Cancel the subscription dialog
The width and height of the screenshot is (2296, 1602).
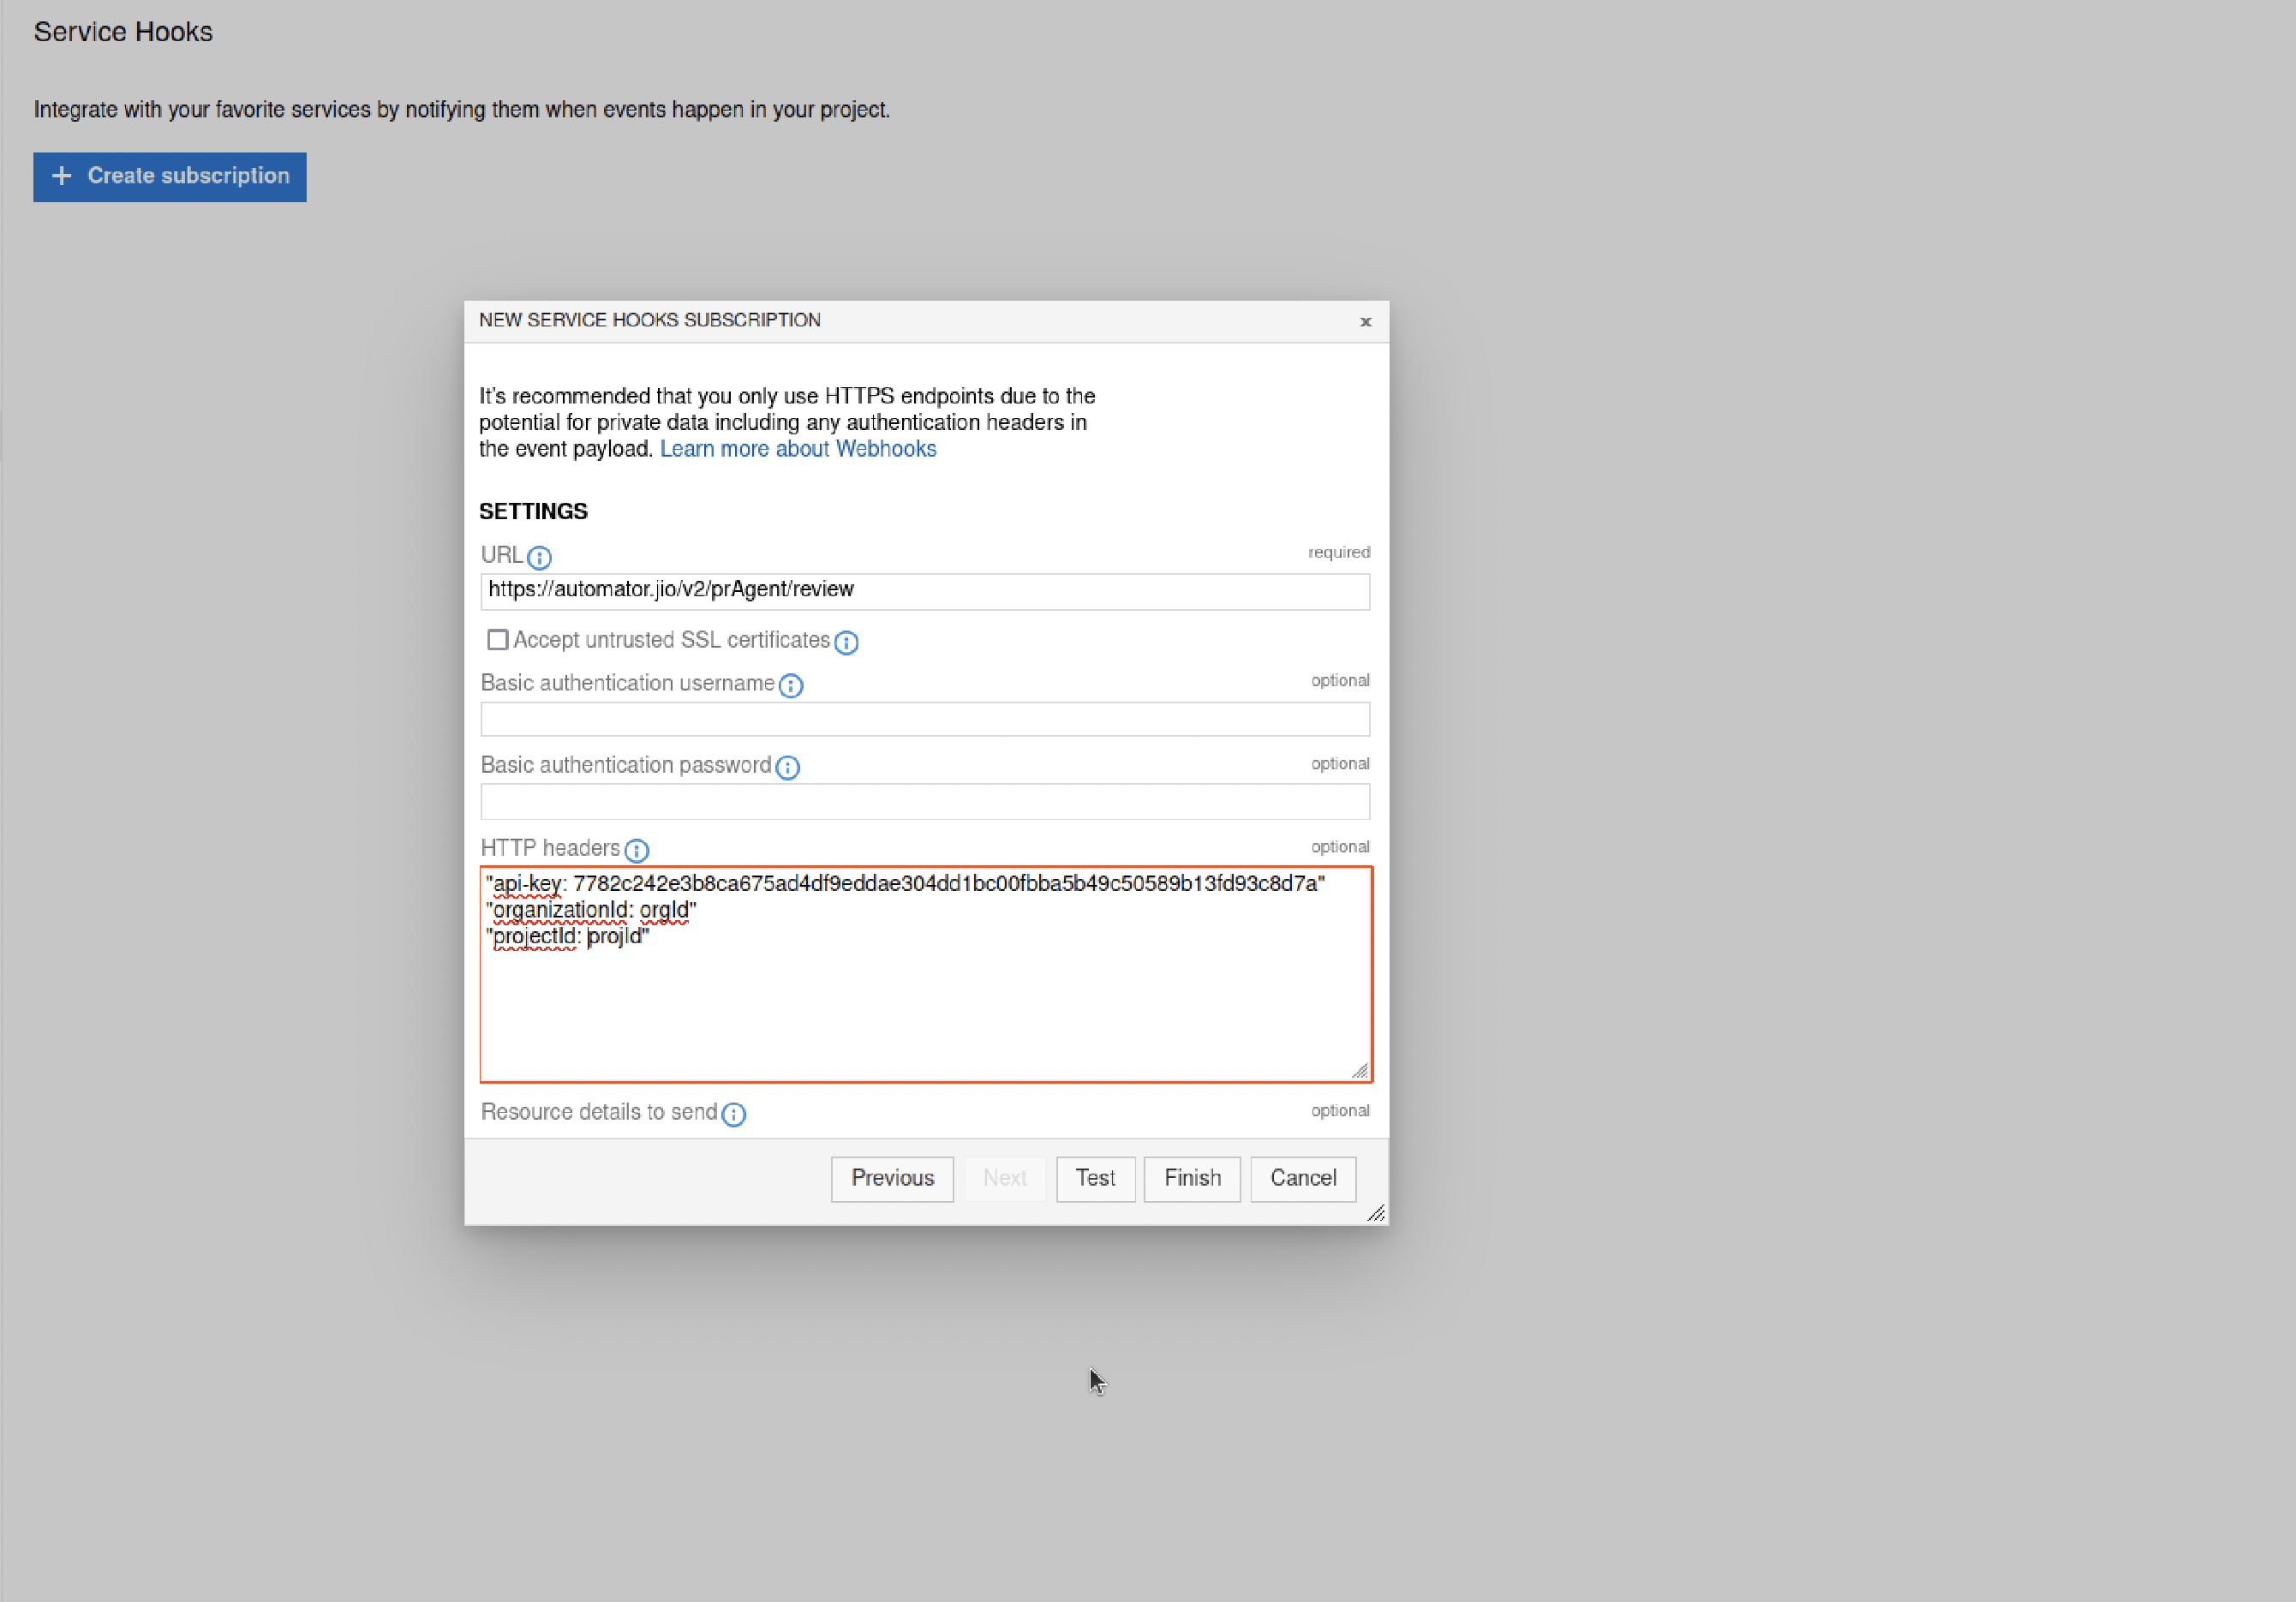1303,1179
